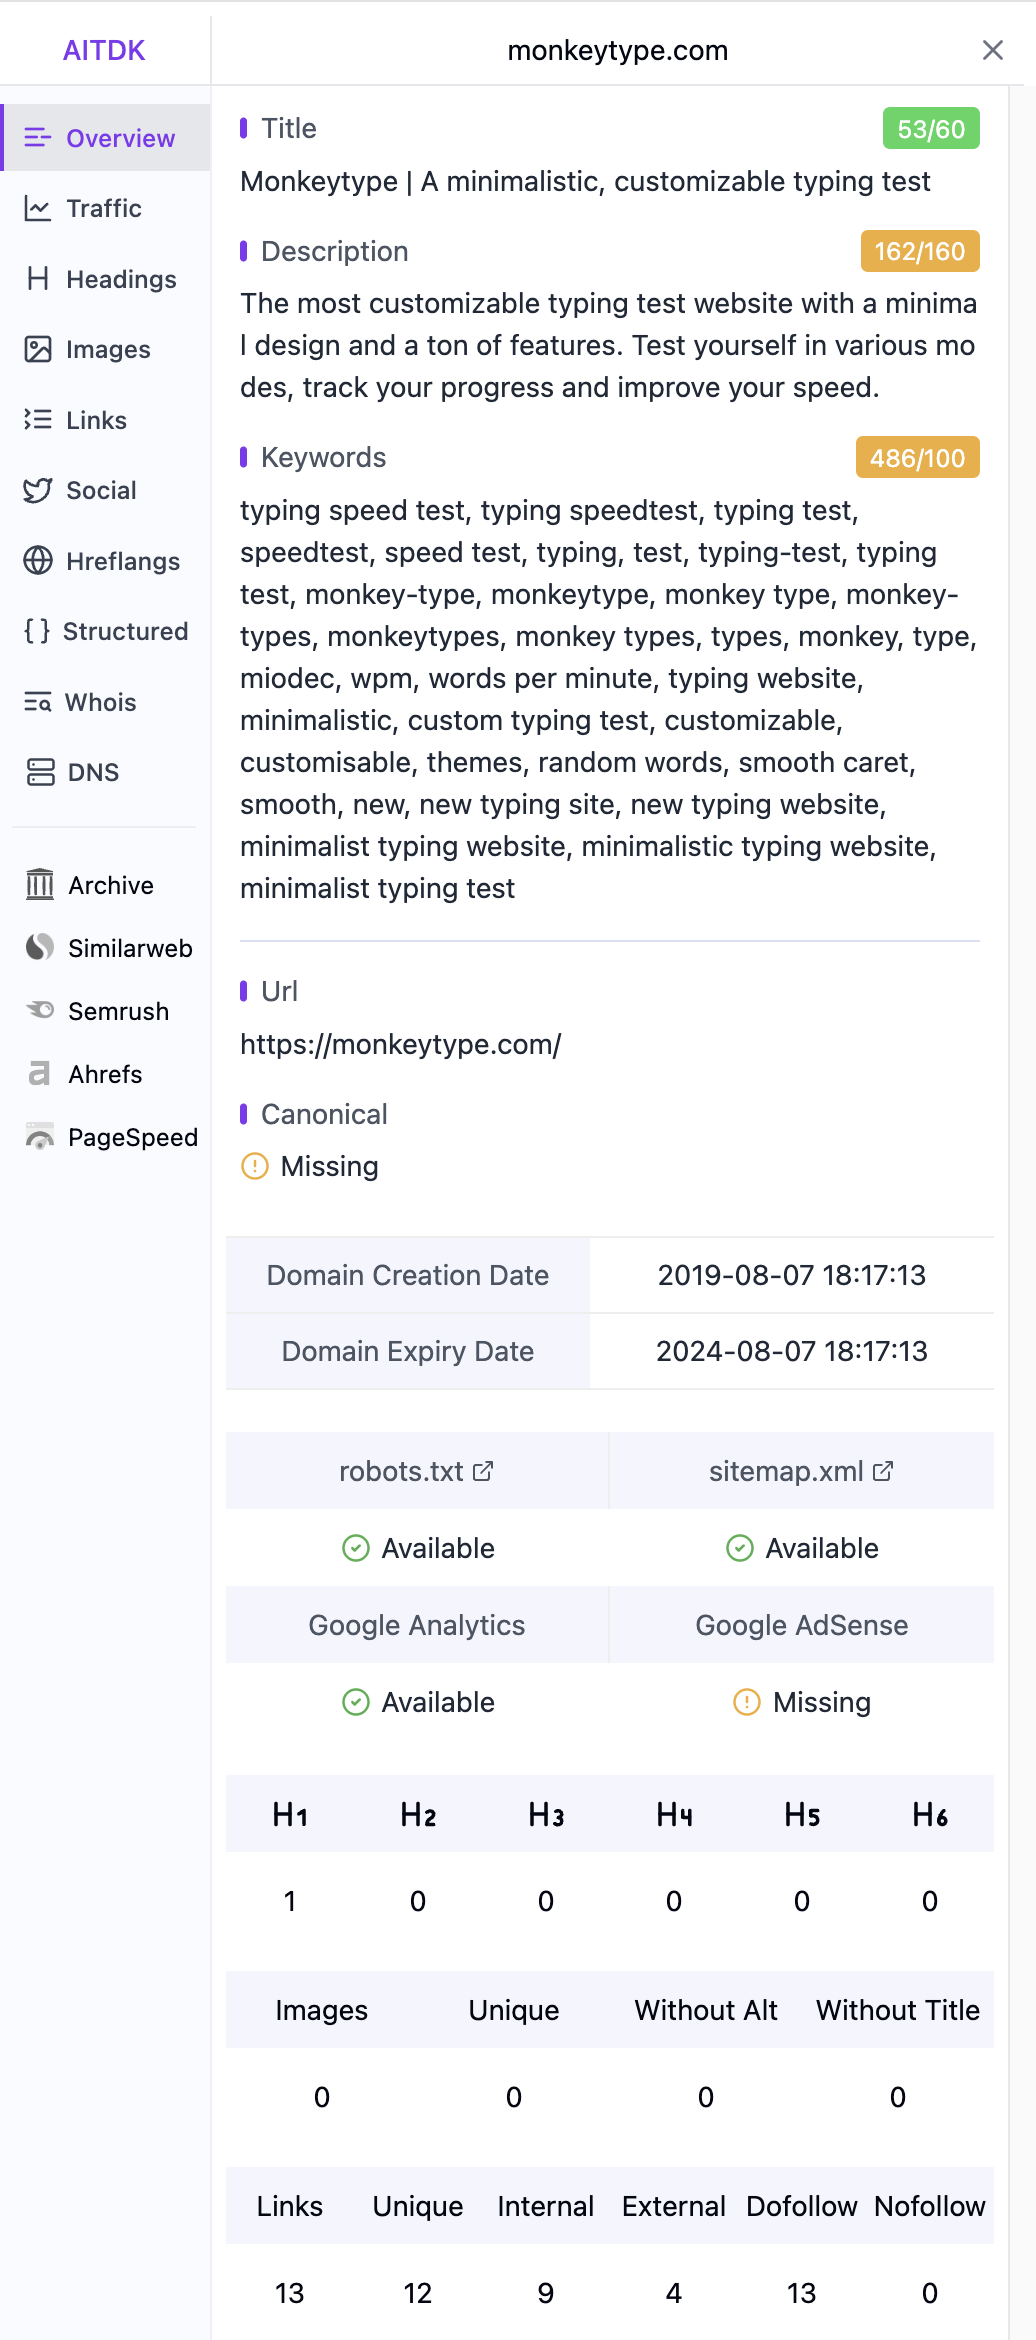Click the AITDK logo text
The height and width of the screenshot is (2340, 1036).
[104, 50]
